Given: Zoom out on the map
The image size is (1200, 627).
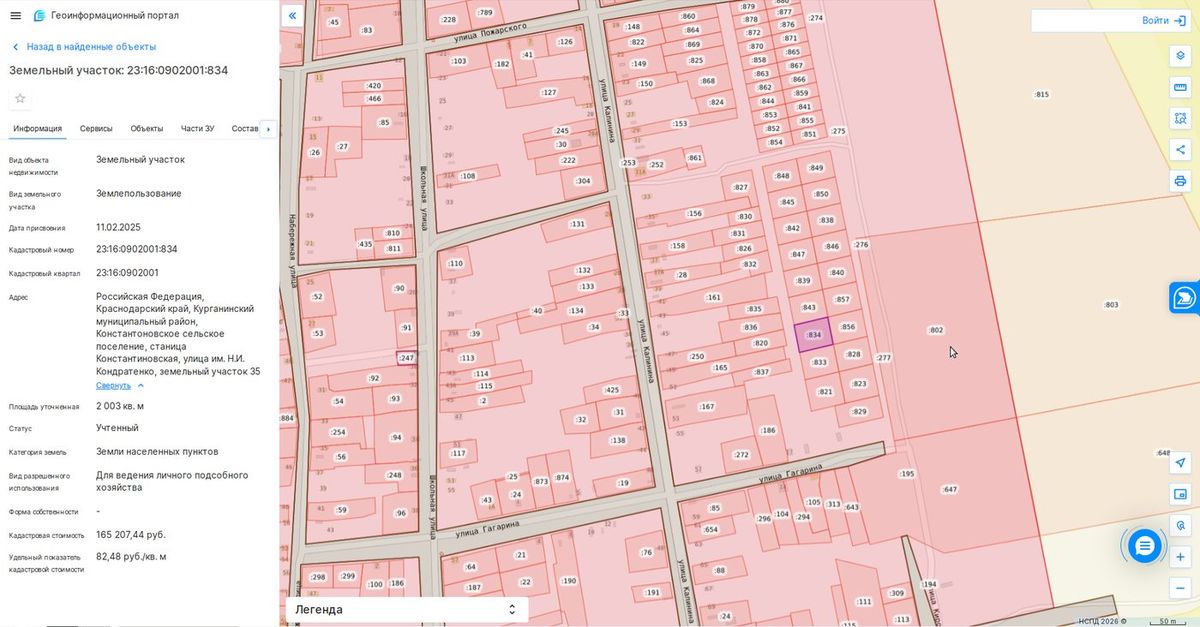Looking at the screenshot, I should point(1180,588).
